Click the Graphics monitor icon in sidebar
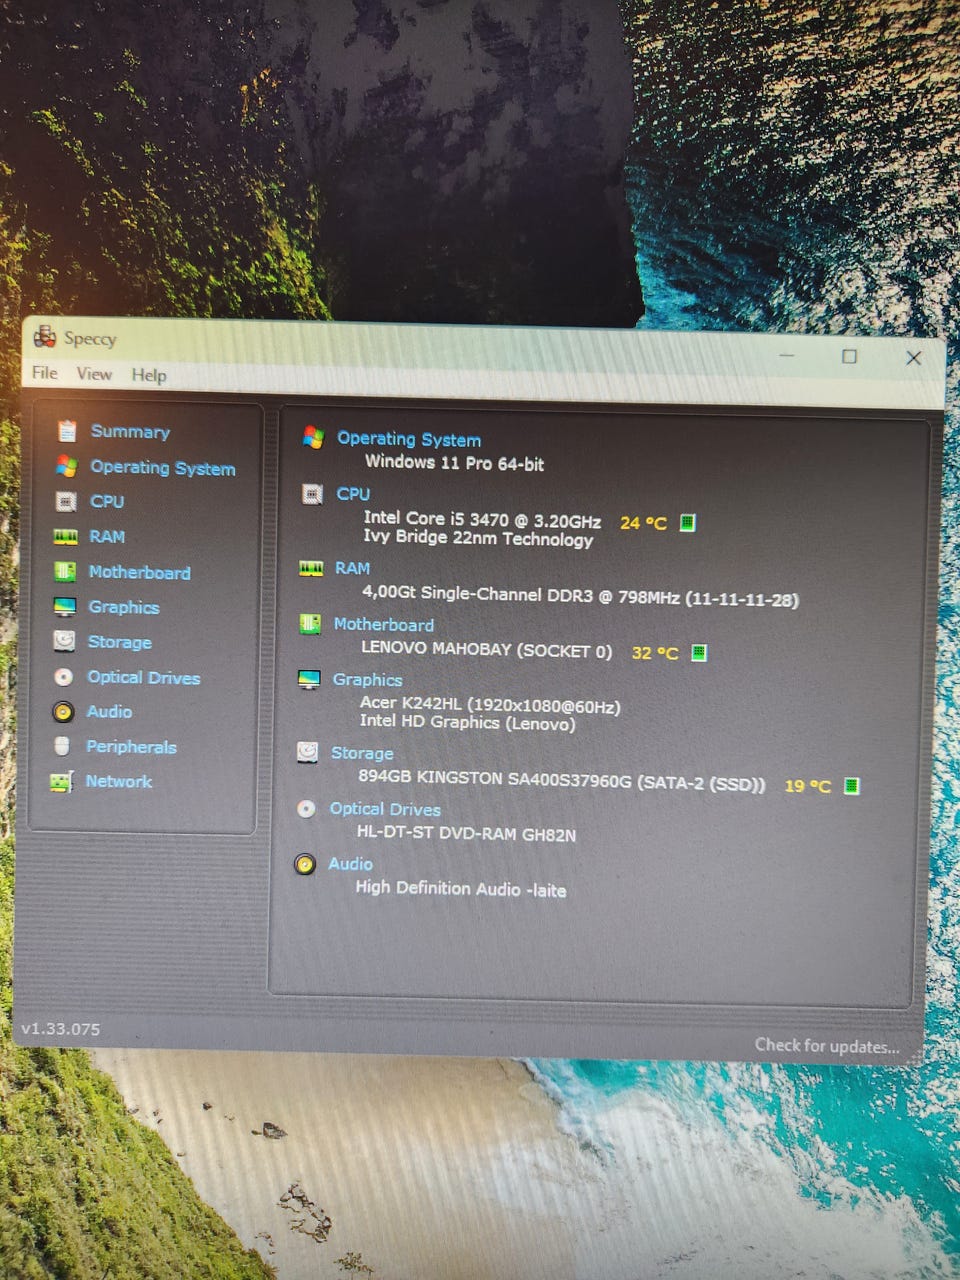960x1280 pixels. [64, 607]
